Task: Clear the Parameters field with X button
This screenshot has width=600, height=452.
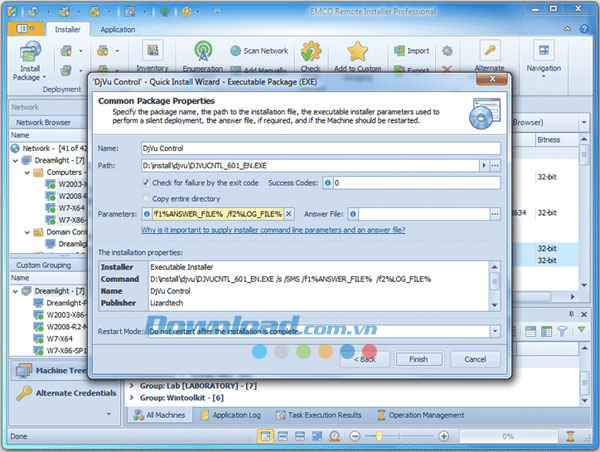Action: (289, 214)
